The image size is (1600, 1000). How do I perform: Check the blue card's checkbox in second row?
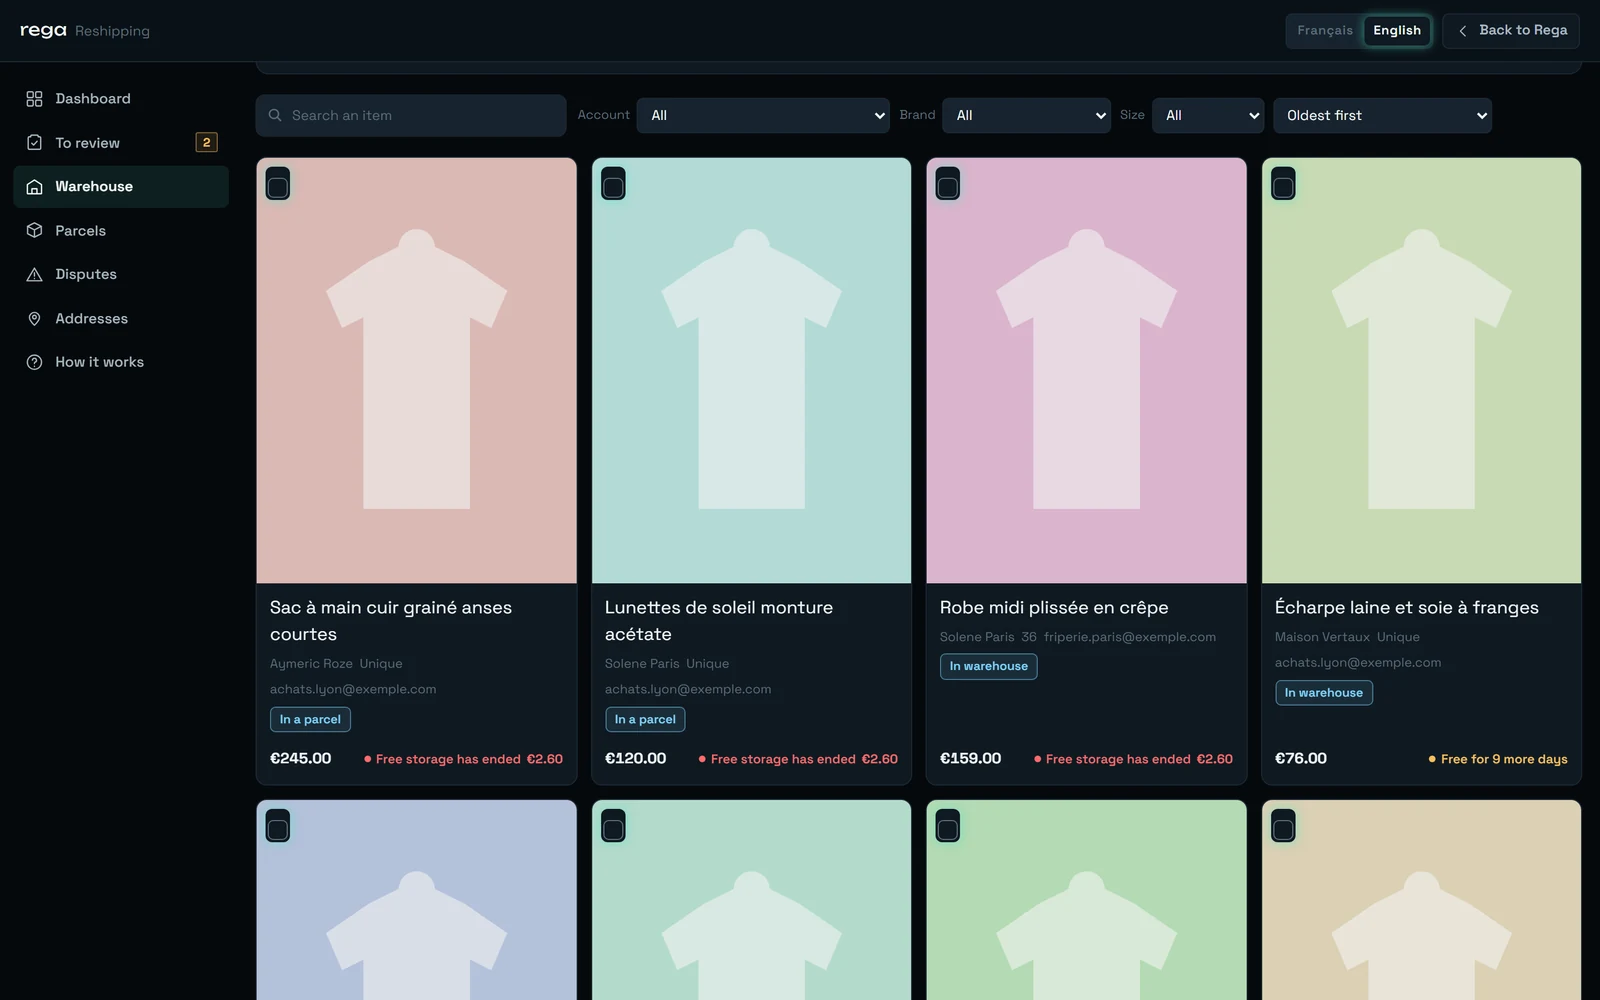click(278, 828)
